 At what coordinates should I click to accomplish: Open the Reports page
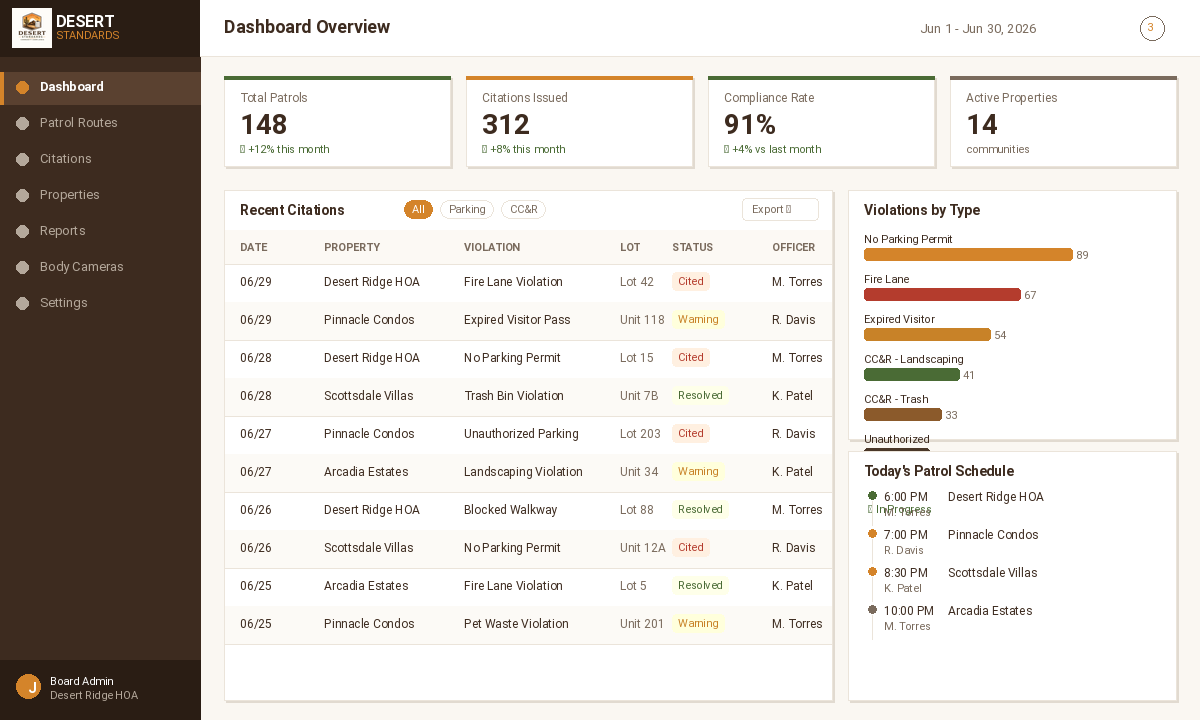coord(100,231)
